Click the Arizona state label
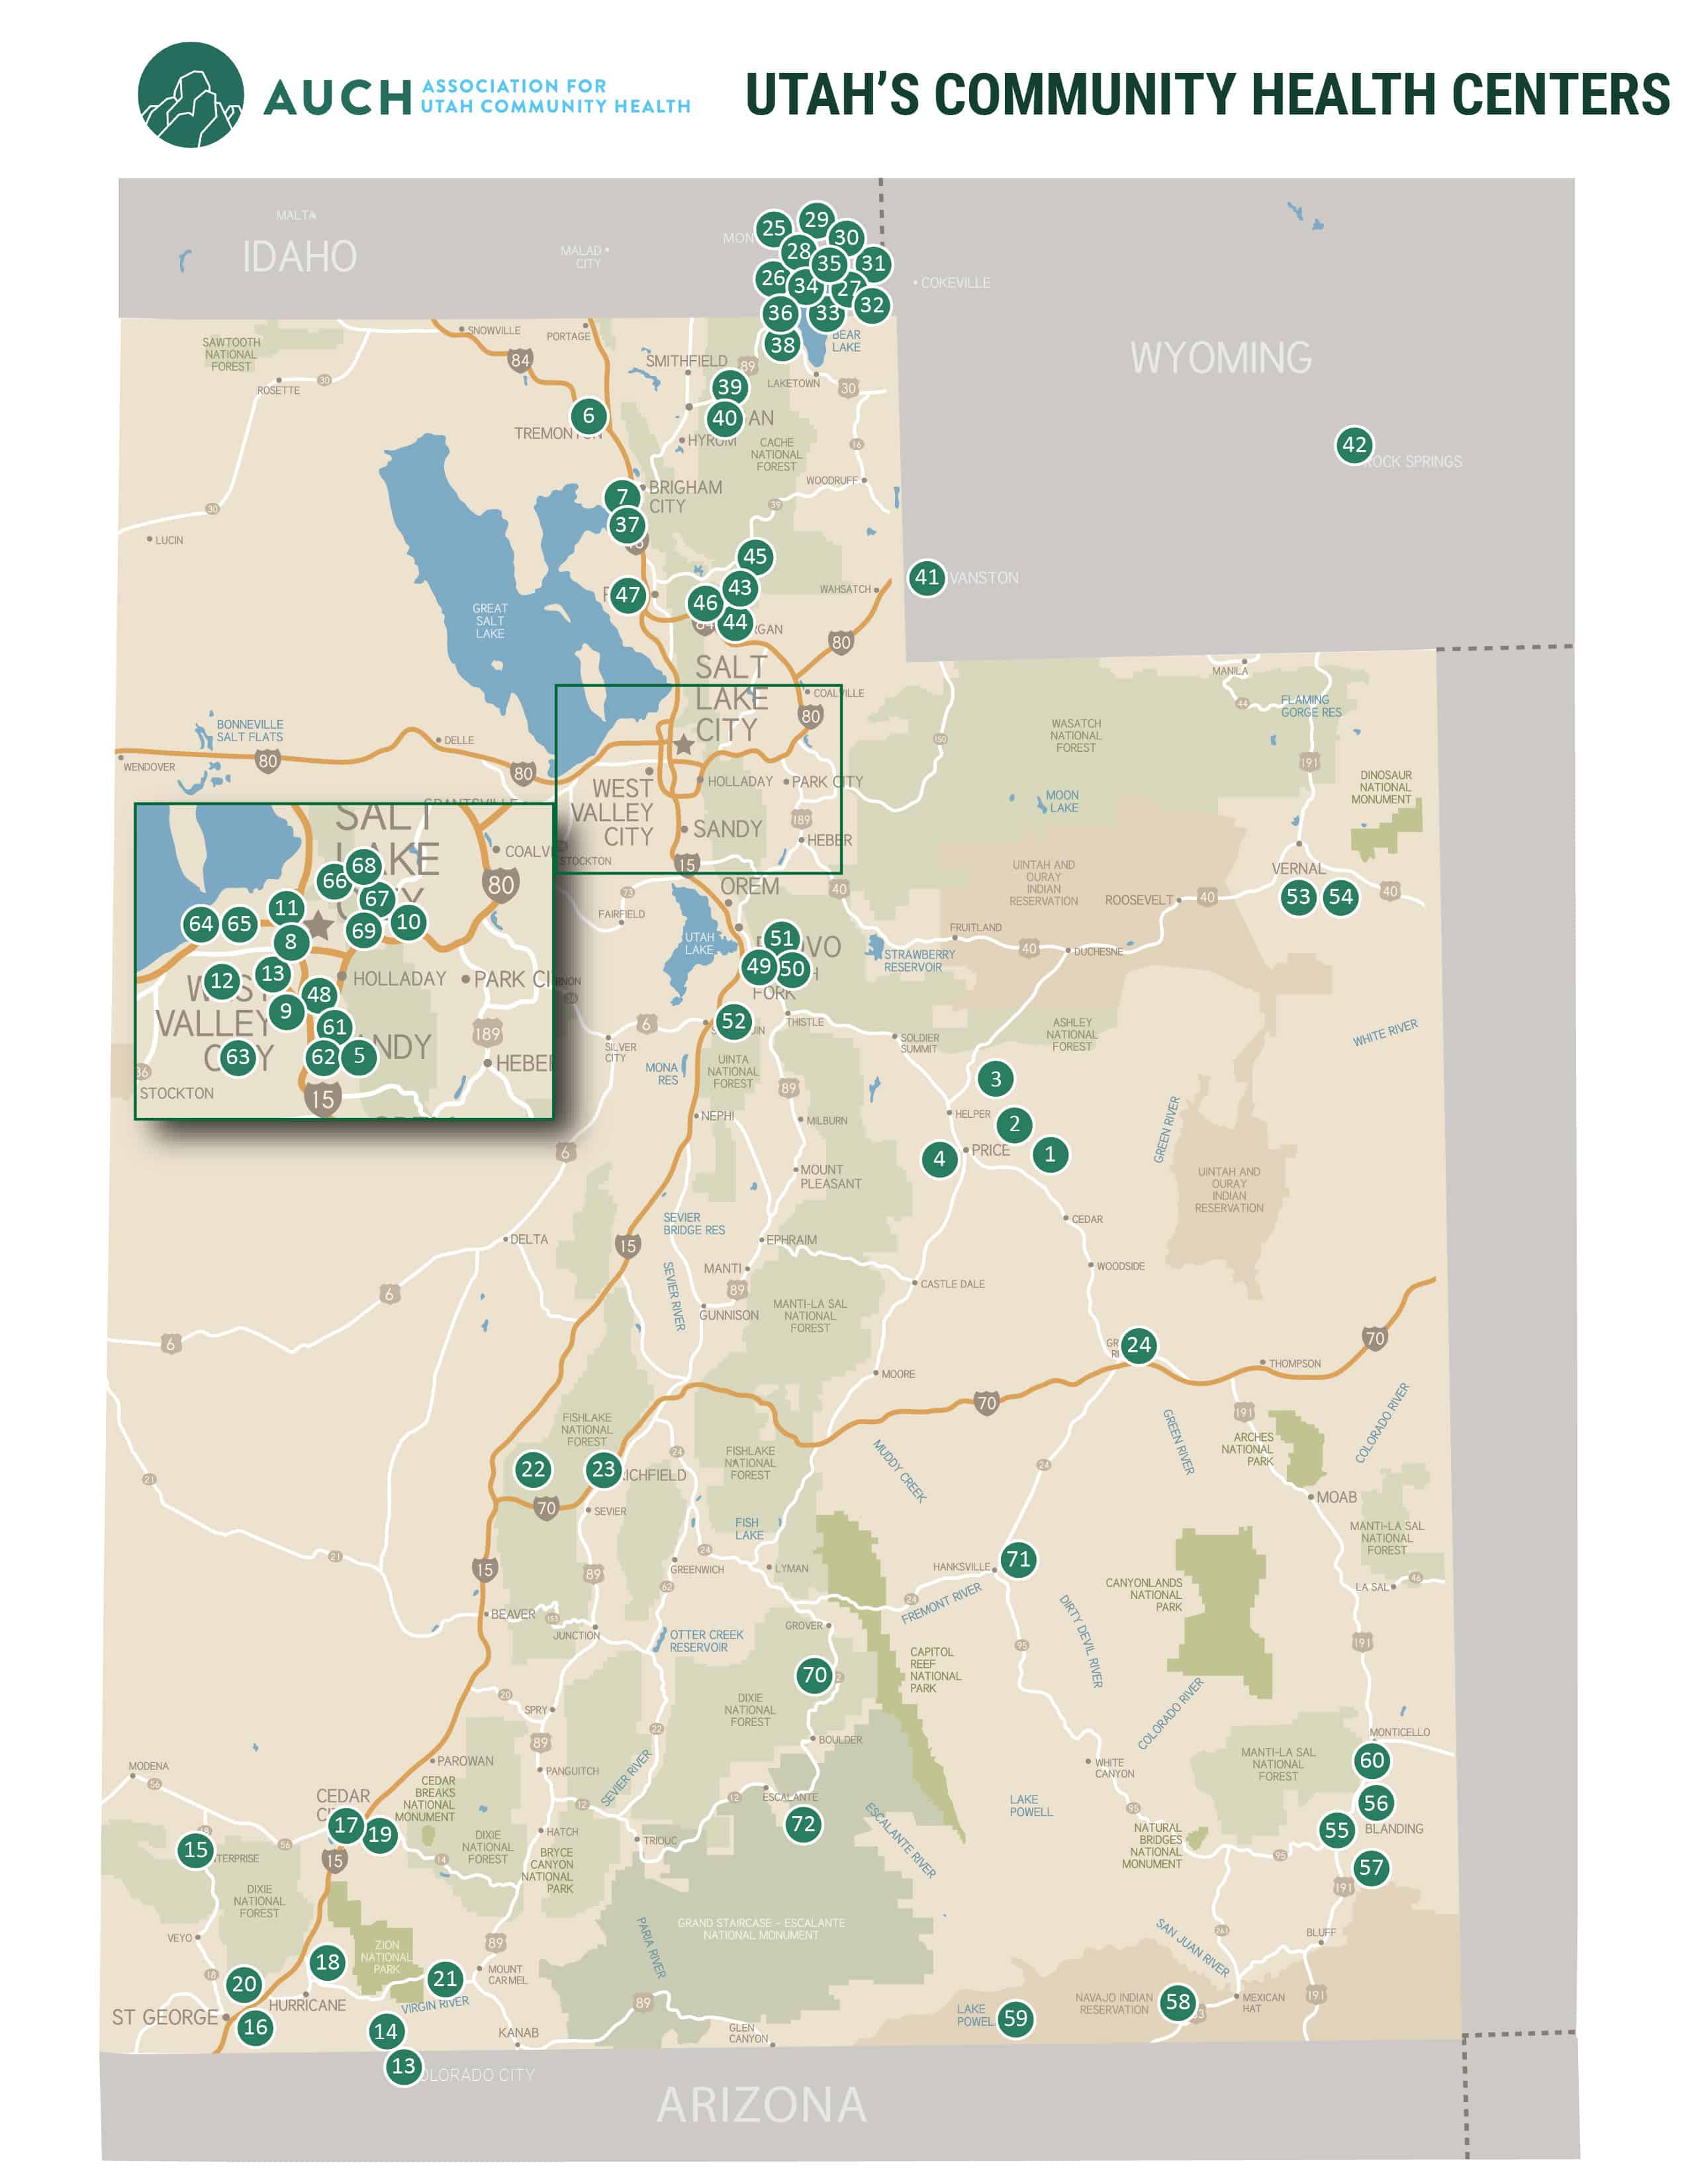This screenshot has height=2184, width=1688. 761,2105
